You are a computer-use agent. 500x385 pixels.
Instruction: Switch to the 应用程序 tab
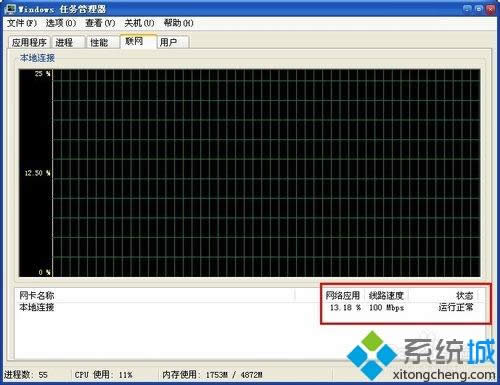click(29, 43)
